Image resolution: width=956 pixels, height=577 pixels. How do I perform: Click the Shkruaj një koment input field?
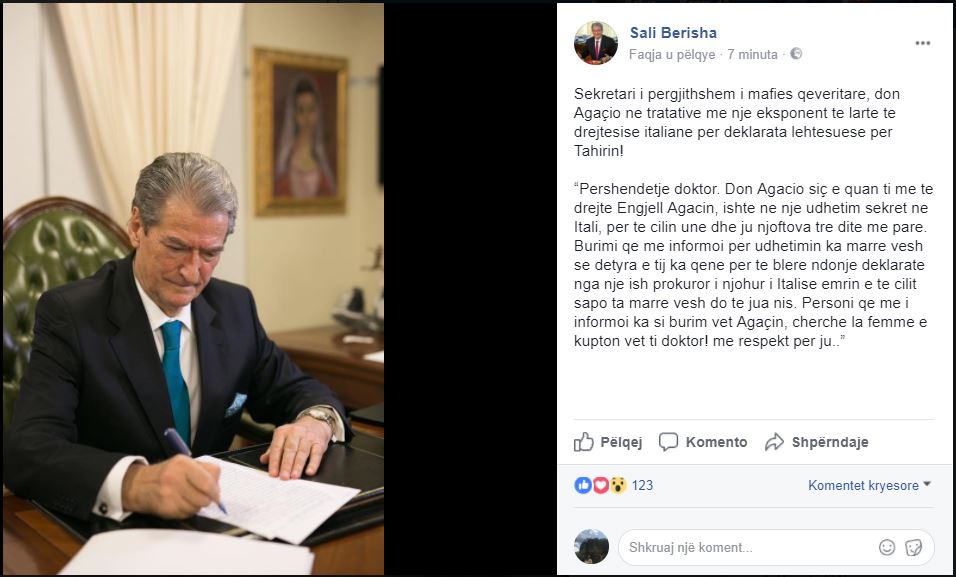776,547
